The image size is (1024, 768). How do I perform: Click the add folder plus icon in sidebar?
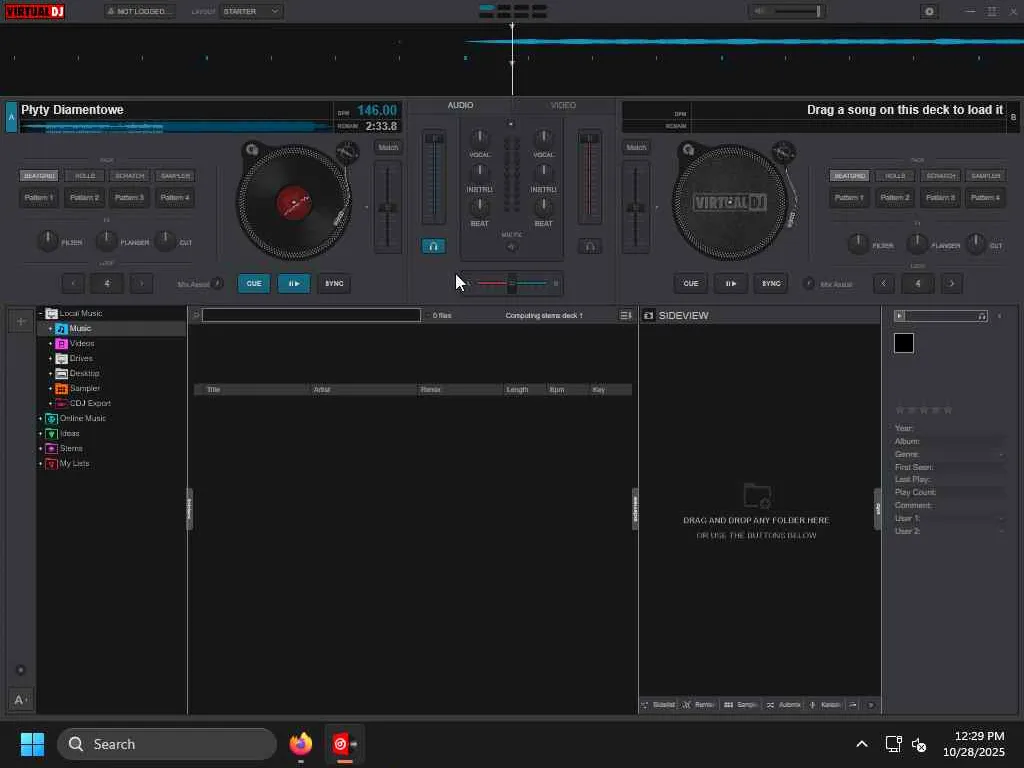point(21,321)
